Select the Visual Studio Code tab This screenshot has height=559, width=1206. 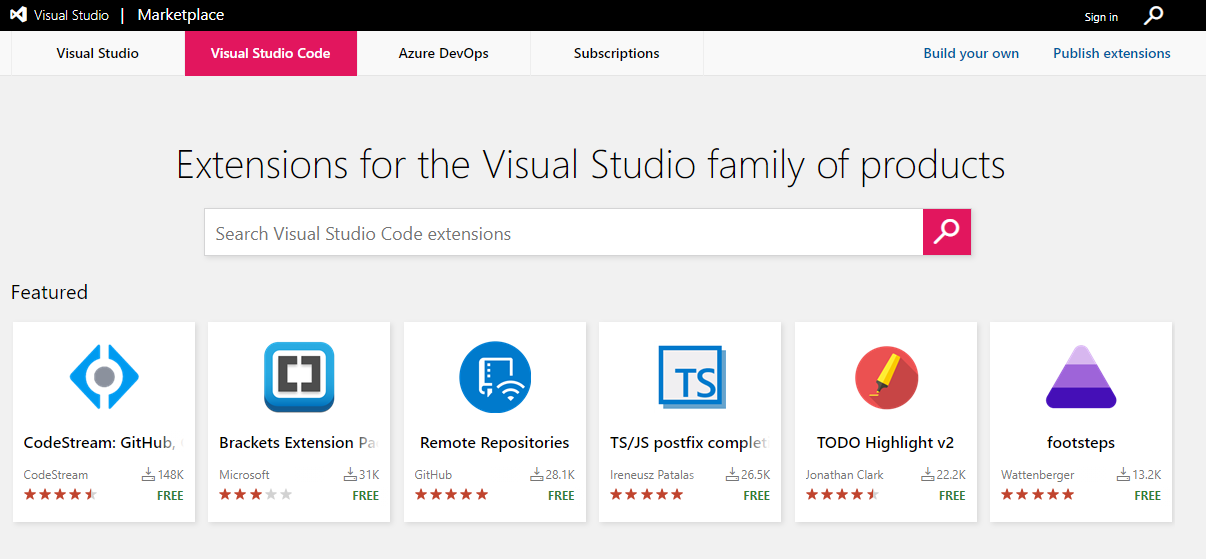tap(271, 53)
